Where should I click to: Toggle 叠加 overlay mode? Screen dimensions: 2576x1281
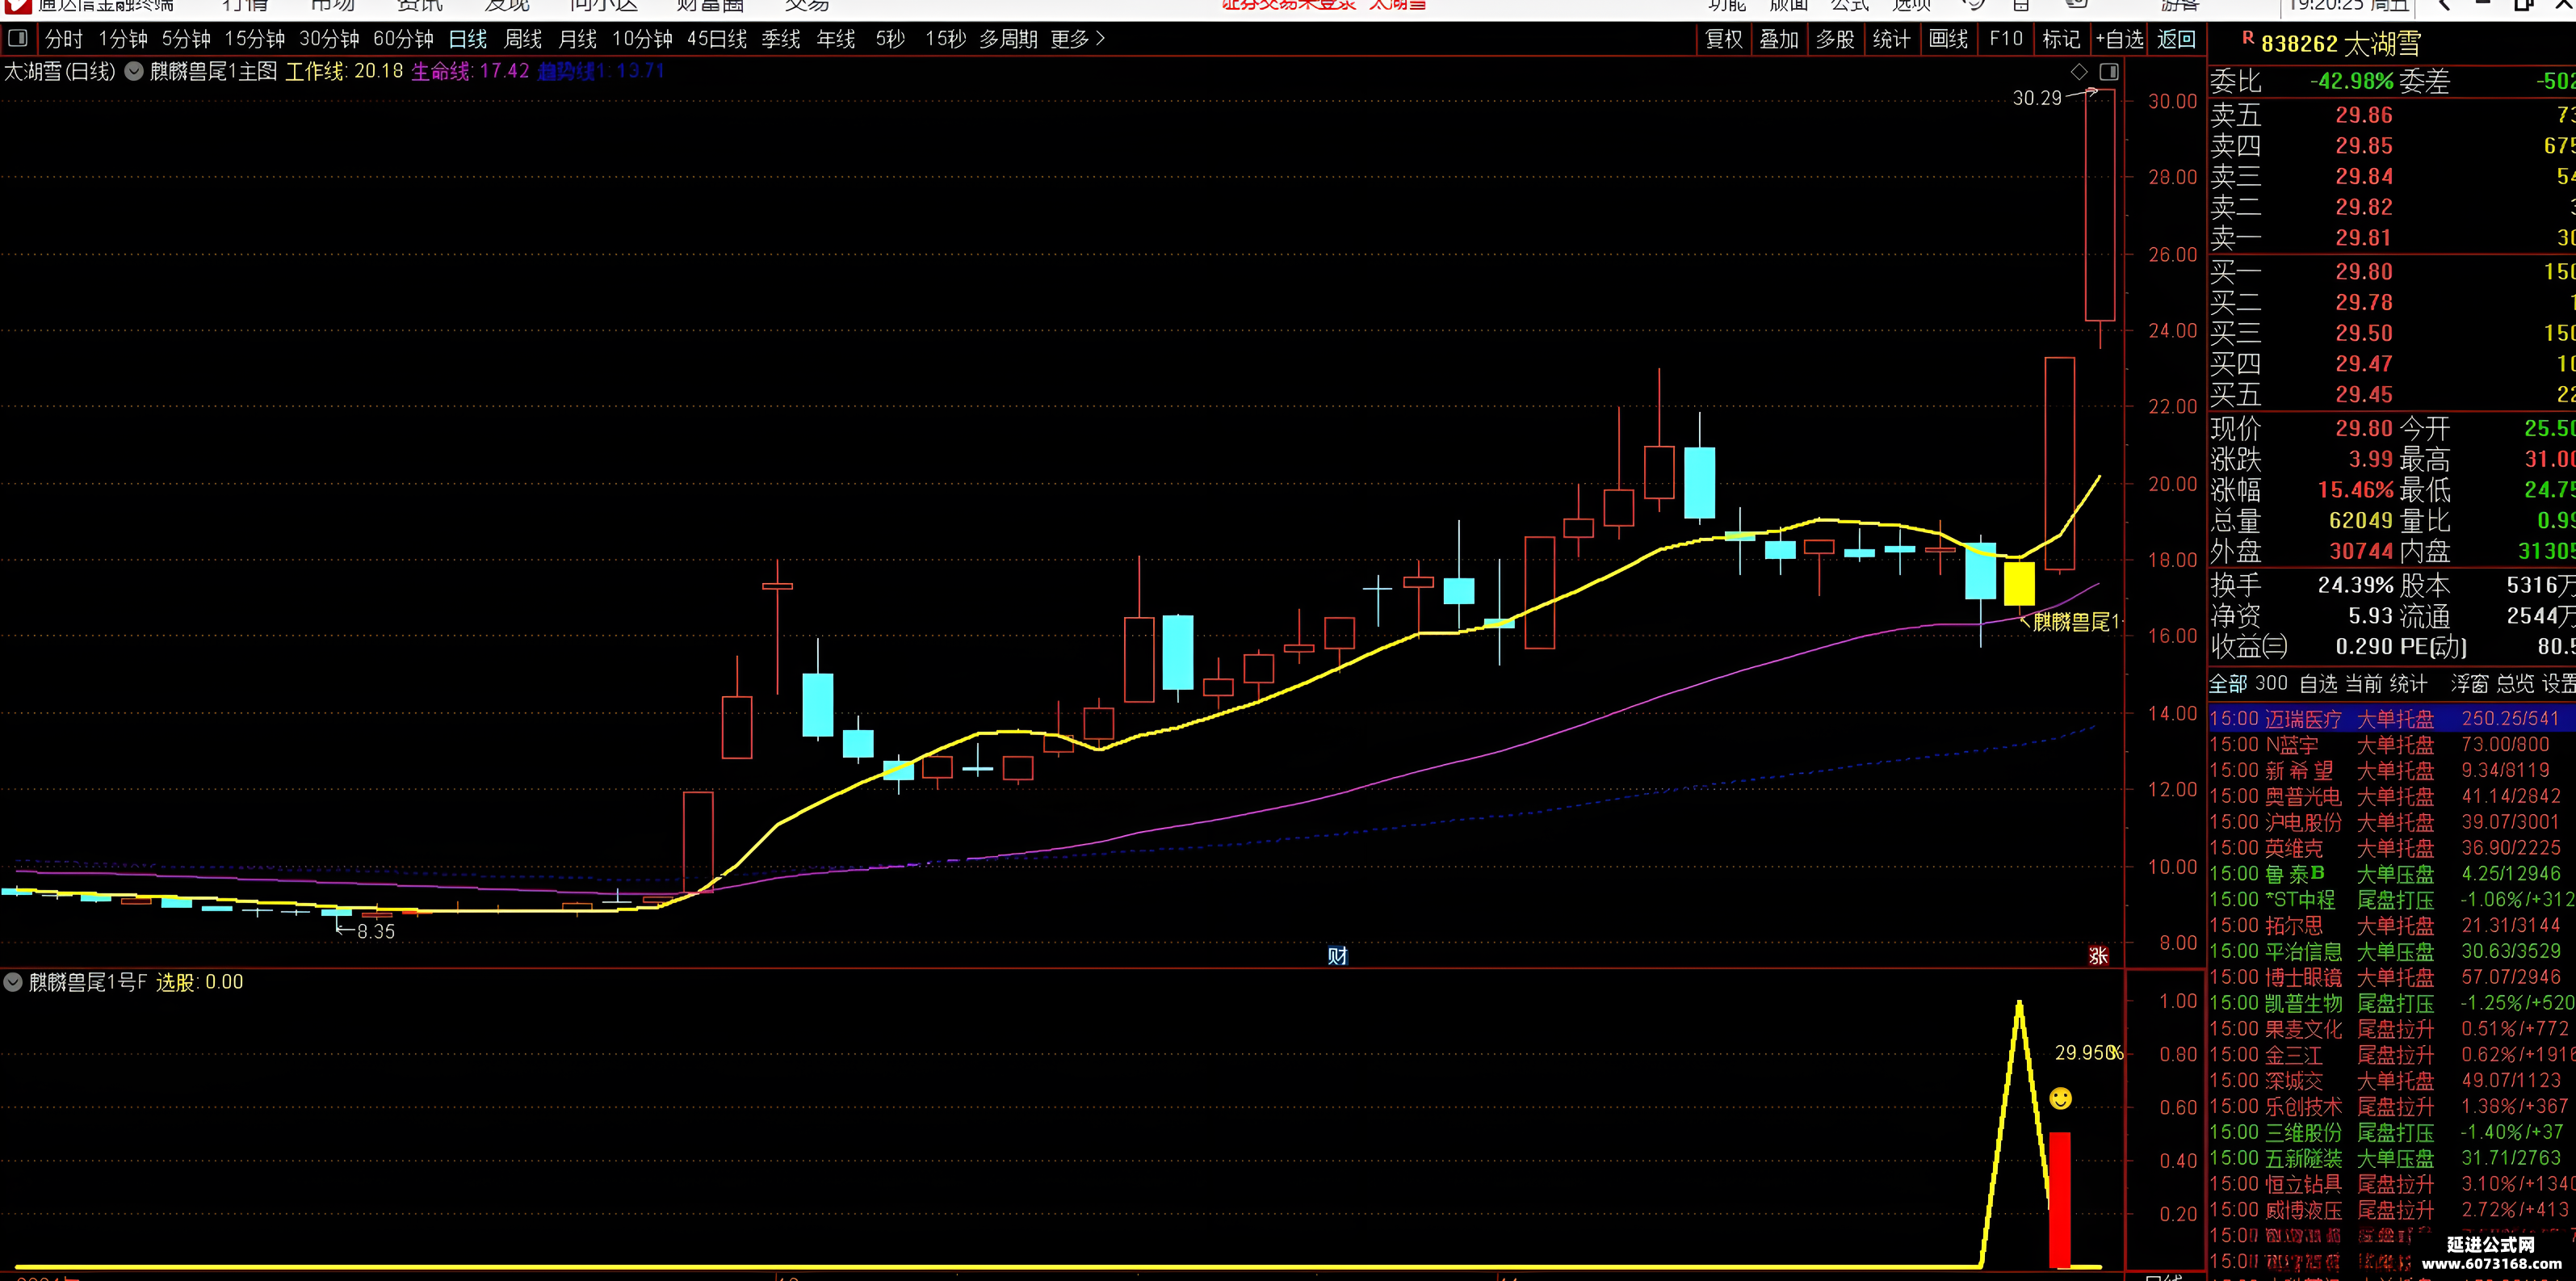(x=1779, y=39)
